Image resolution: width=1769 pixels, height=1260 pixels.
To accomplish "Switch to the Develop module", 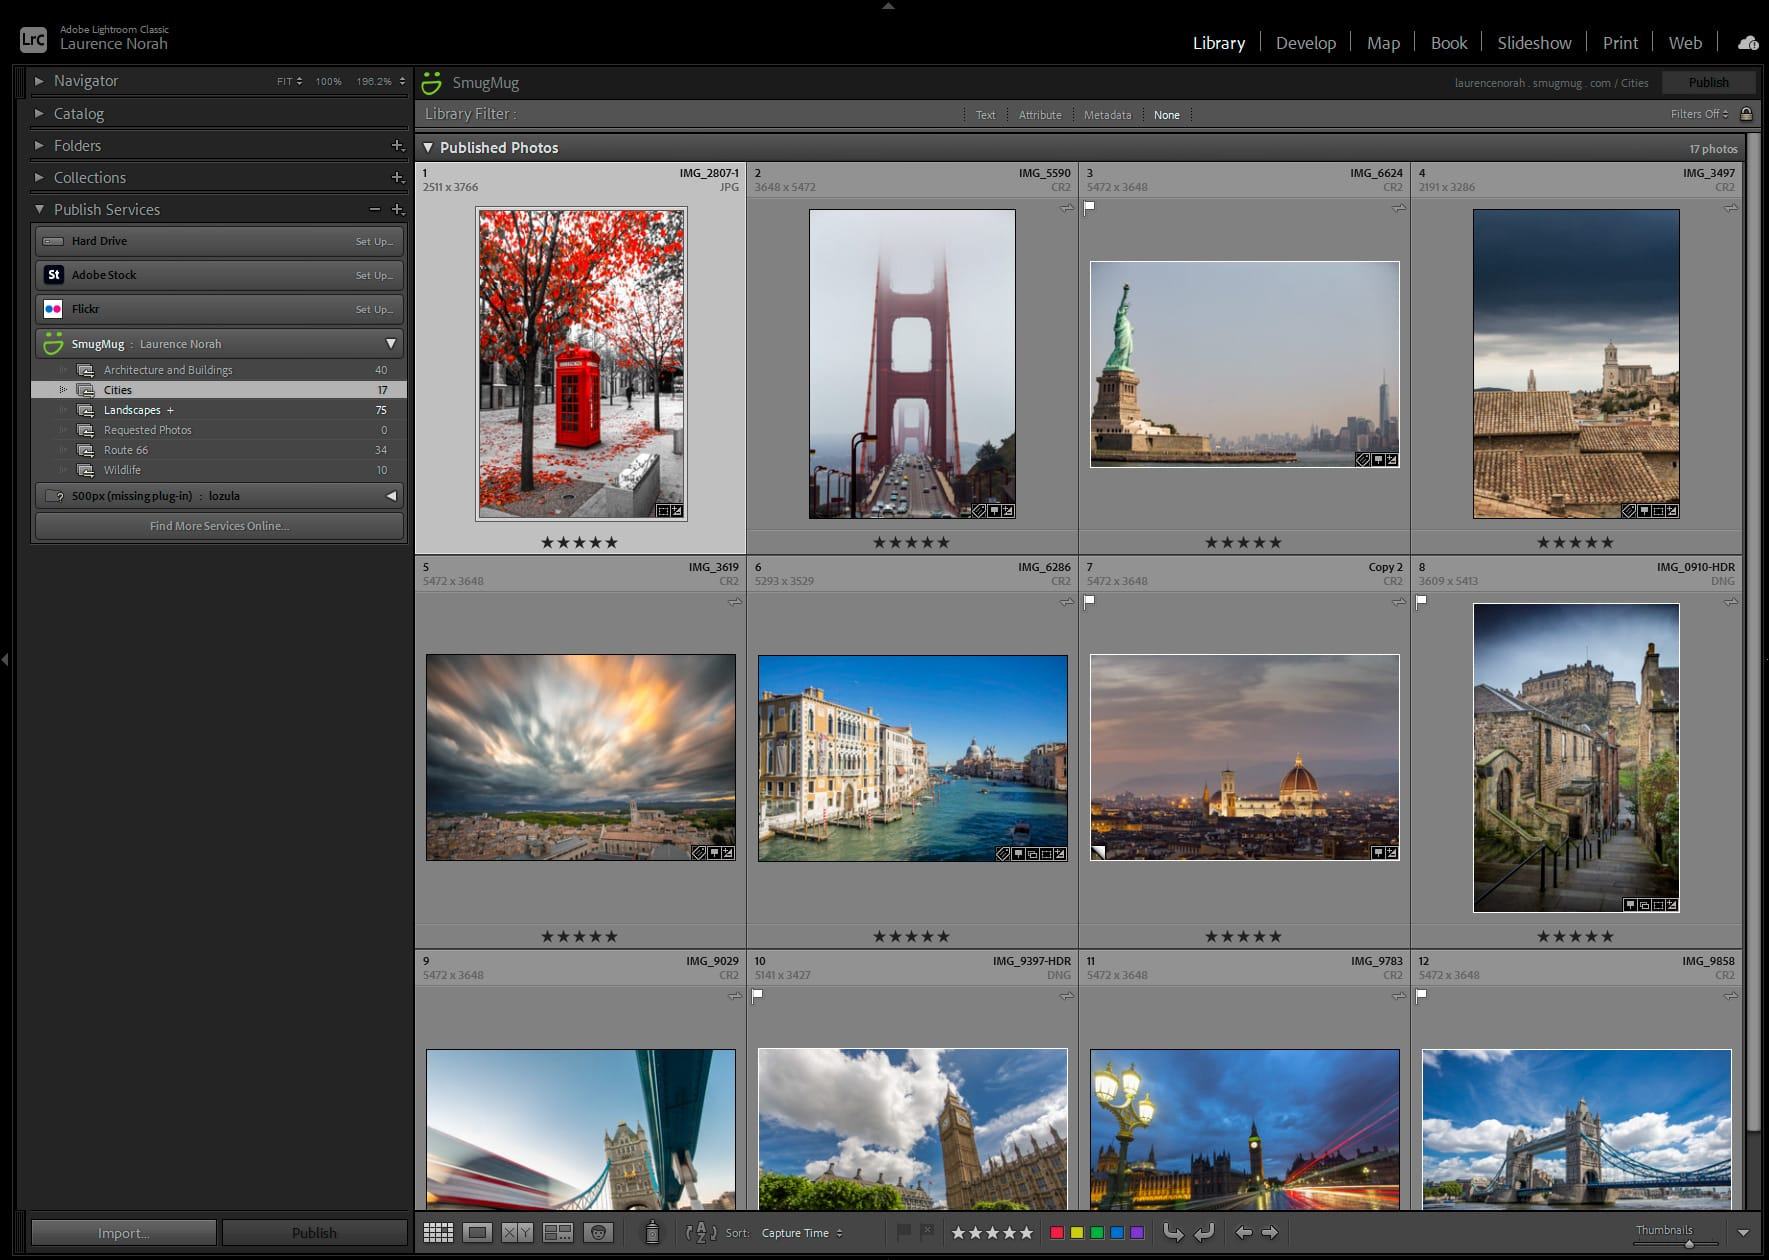I will click(1305, 42).
